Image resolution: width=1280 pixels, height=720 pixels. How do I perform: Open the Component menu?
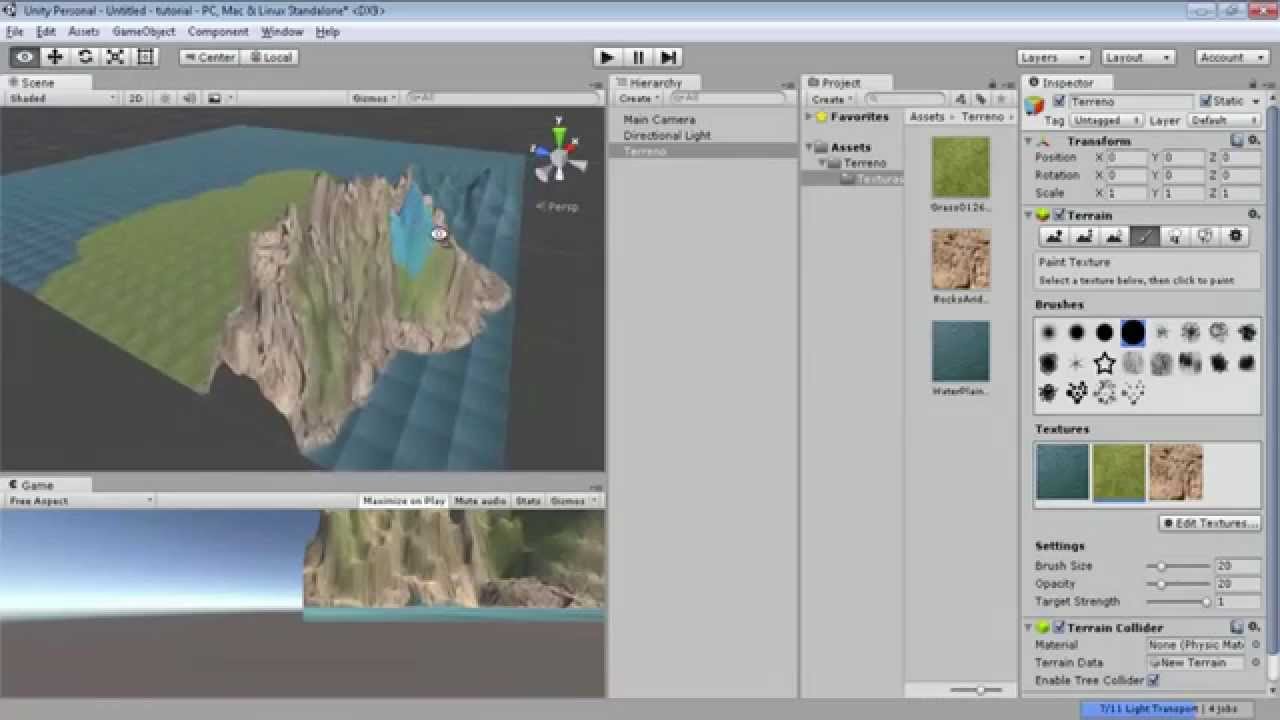[218, 32]
